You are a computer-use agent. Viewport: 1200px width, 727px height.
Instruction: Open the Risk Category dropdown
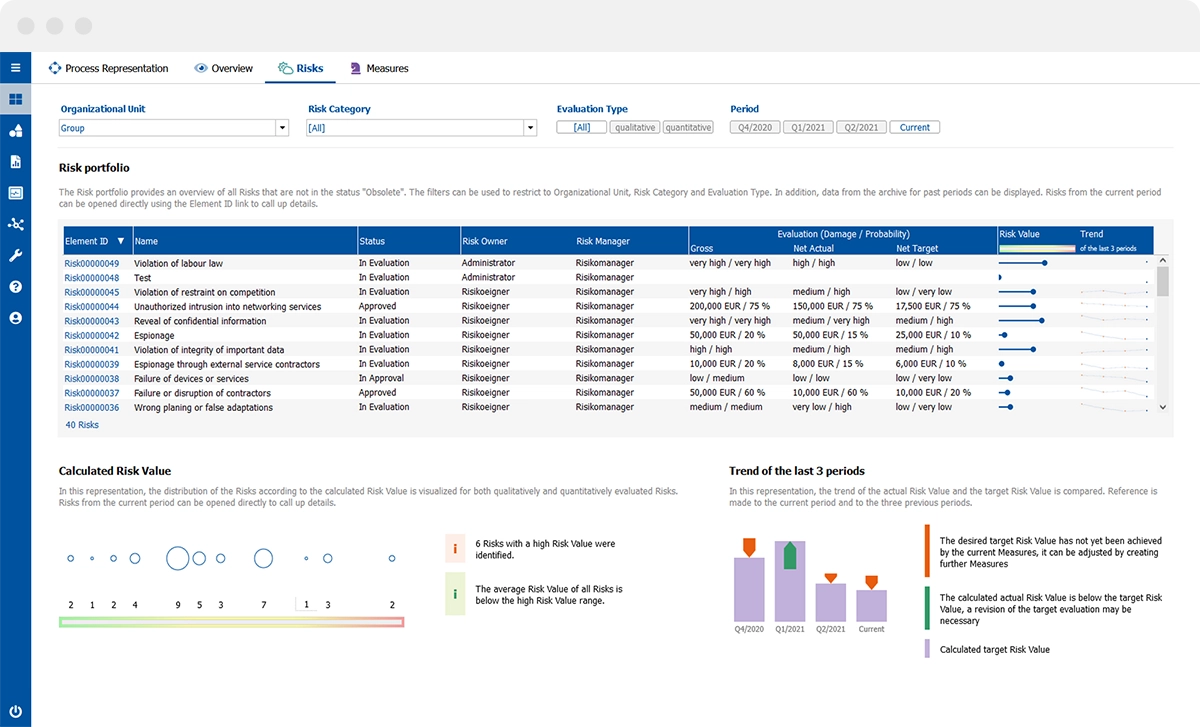tap(532, 128)
